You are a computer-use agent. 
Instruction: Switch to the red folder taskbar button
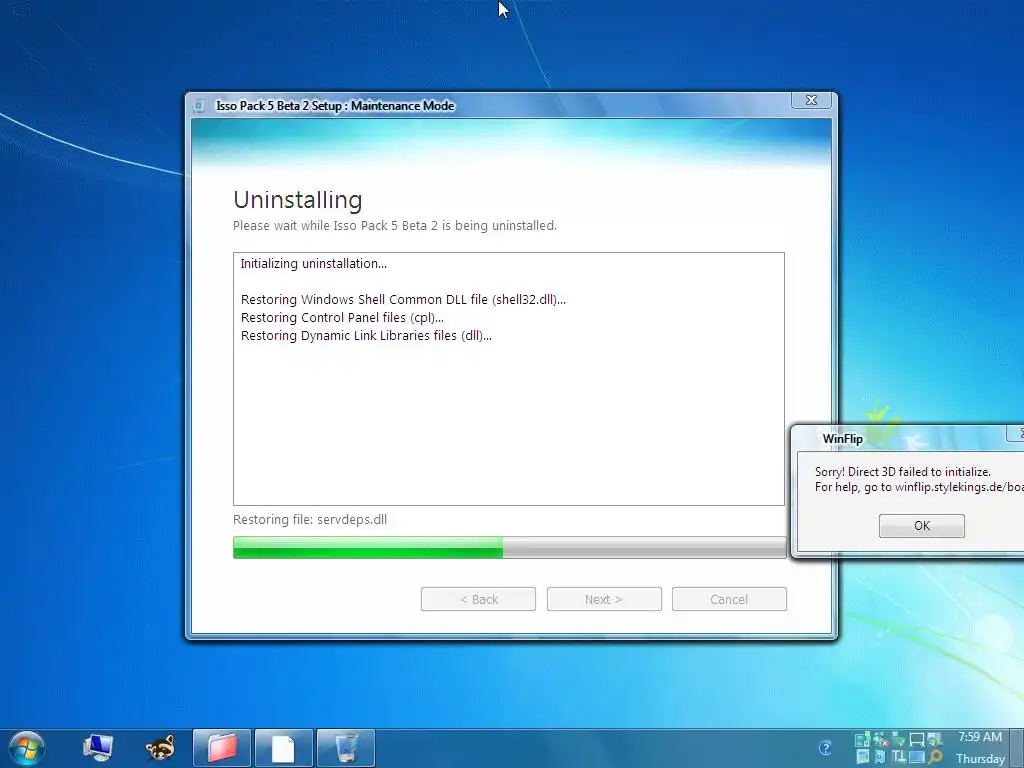click(x=222, y=748)
